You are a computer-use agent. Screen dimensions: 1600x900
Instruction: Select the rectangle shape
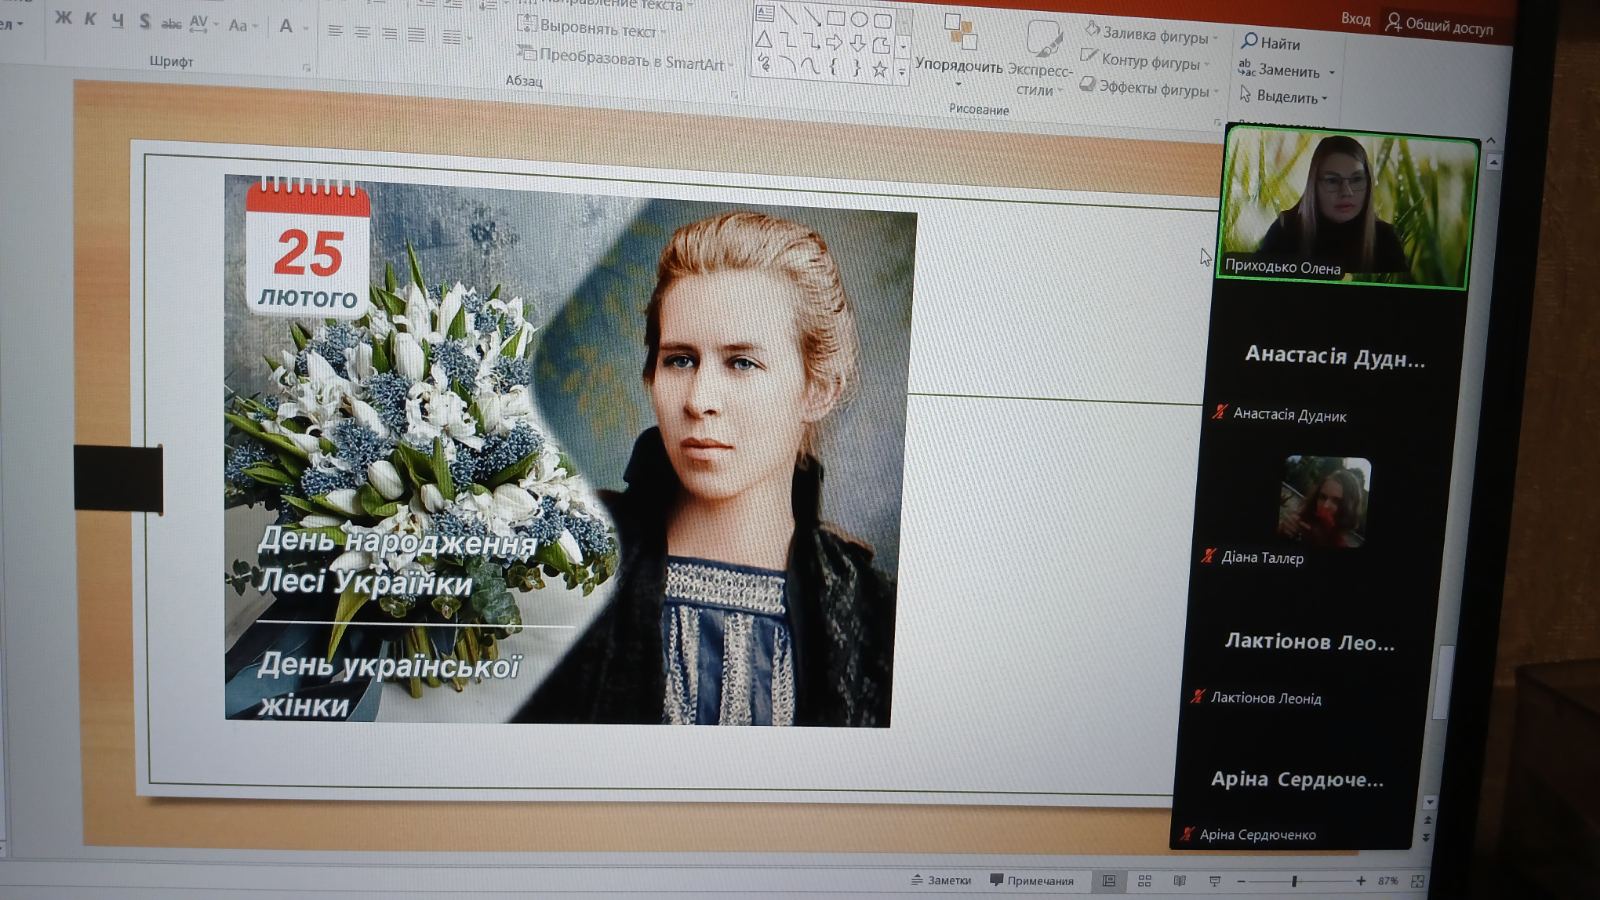(836, 17)
